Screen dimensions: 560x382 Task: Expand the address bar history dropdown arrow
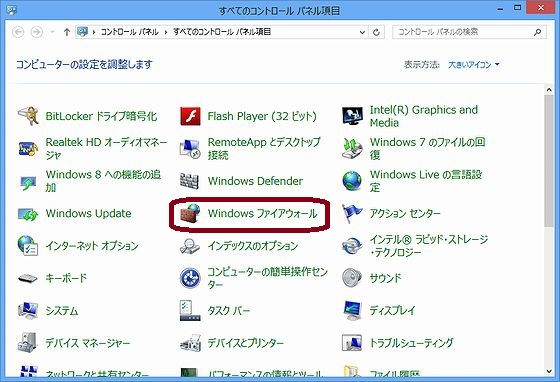click(362, 32)
